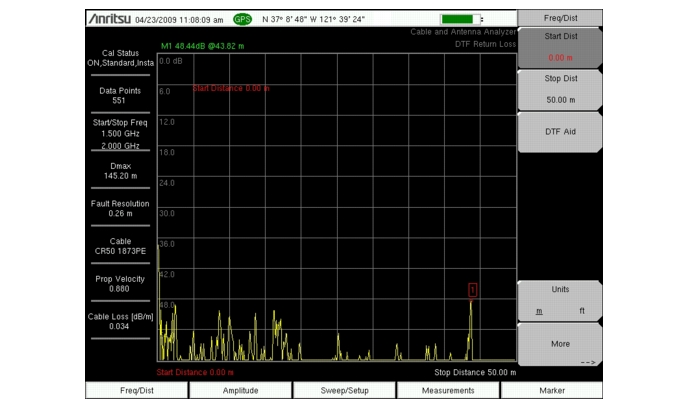The image size is (689, 408).
Task: Open the Marker menu
Action: tap(552, 390)
